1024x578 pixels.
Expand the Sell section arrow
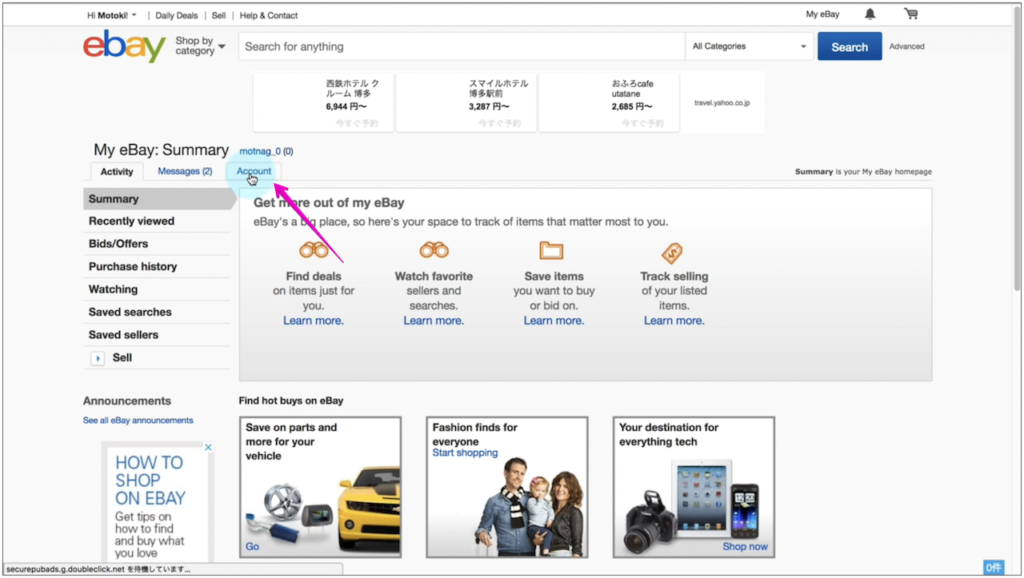[x=97, y=358]
